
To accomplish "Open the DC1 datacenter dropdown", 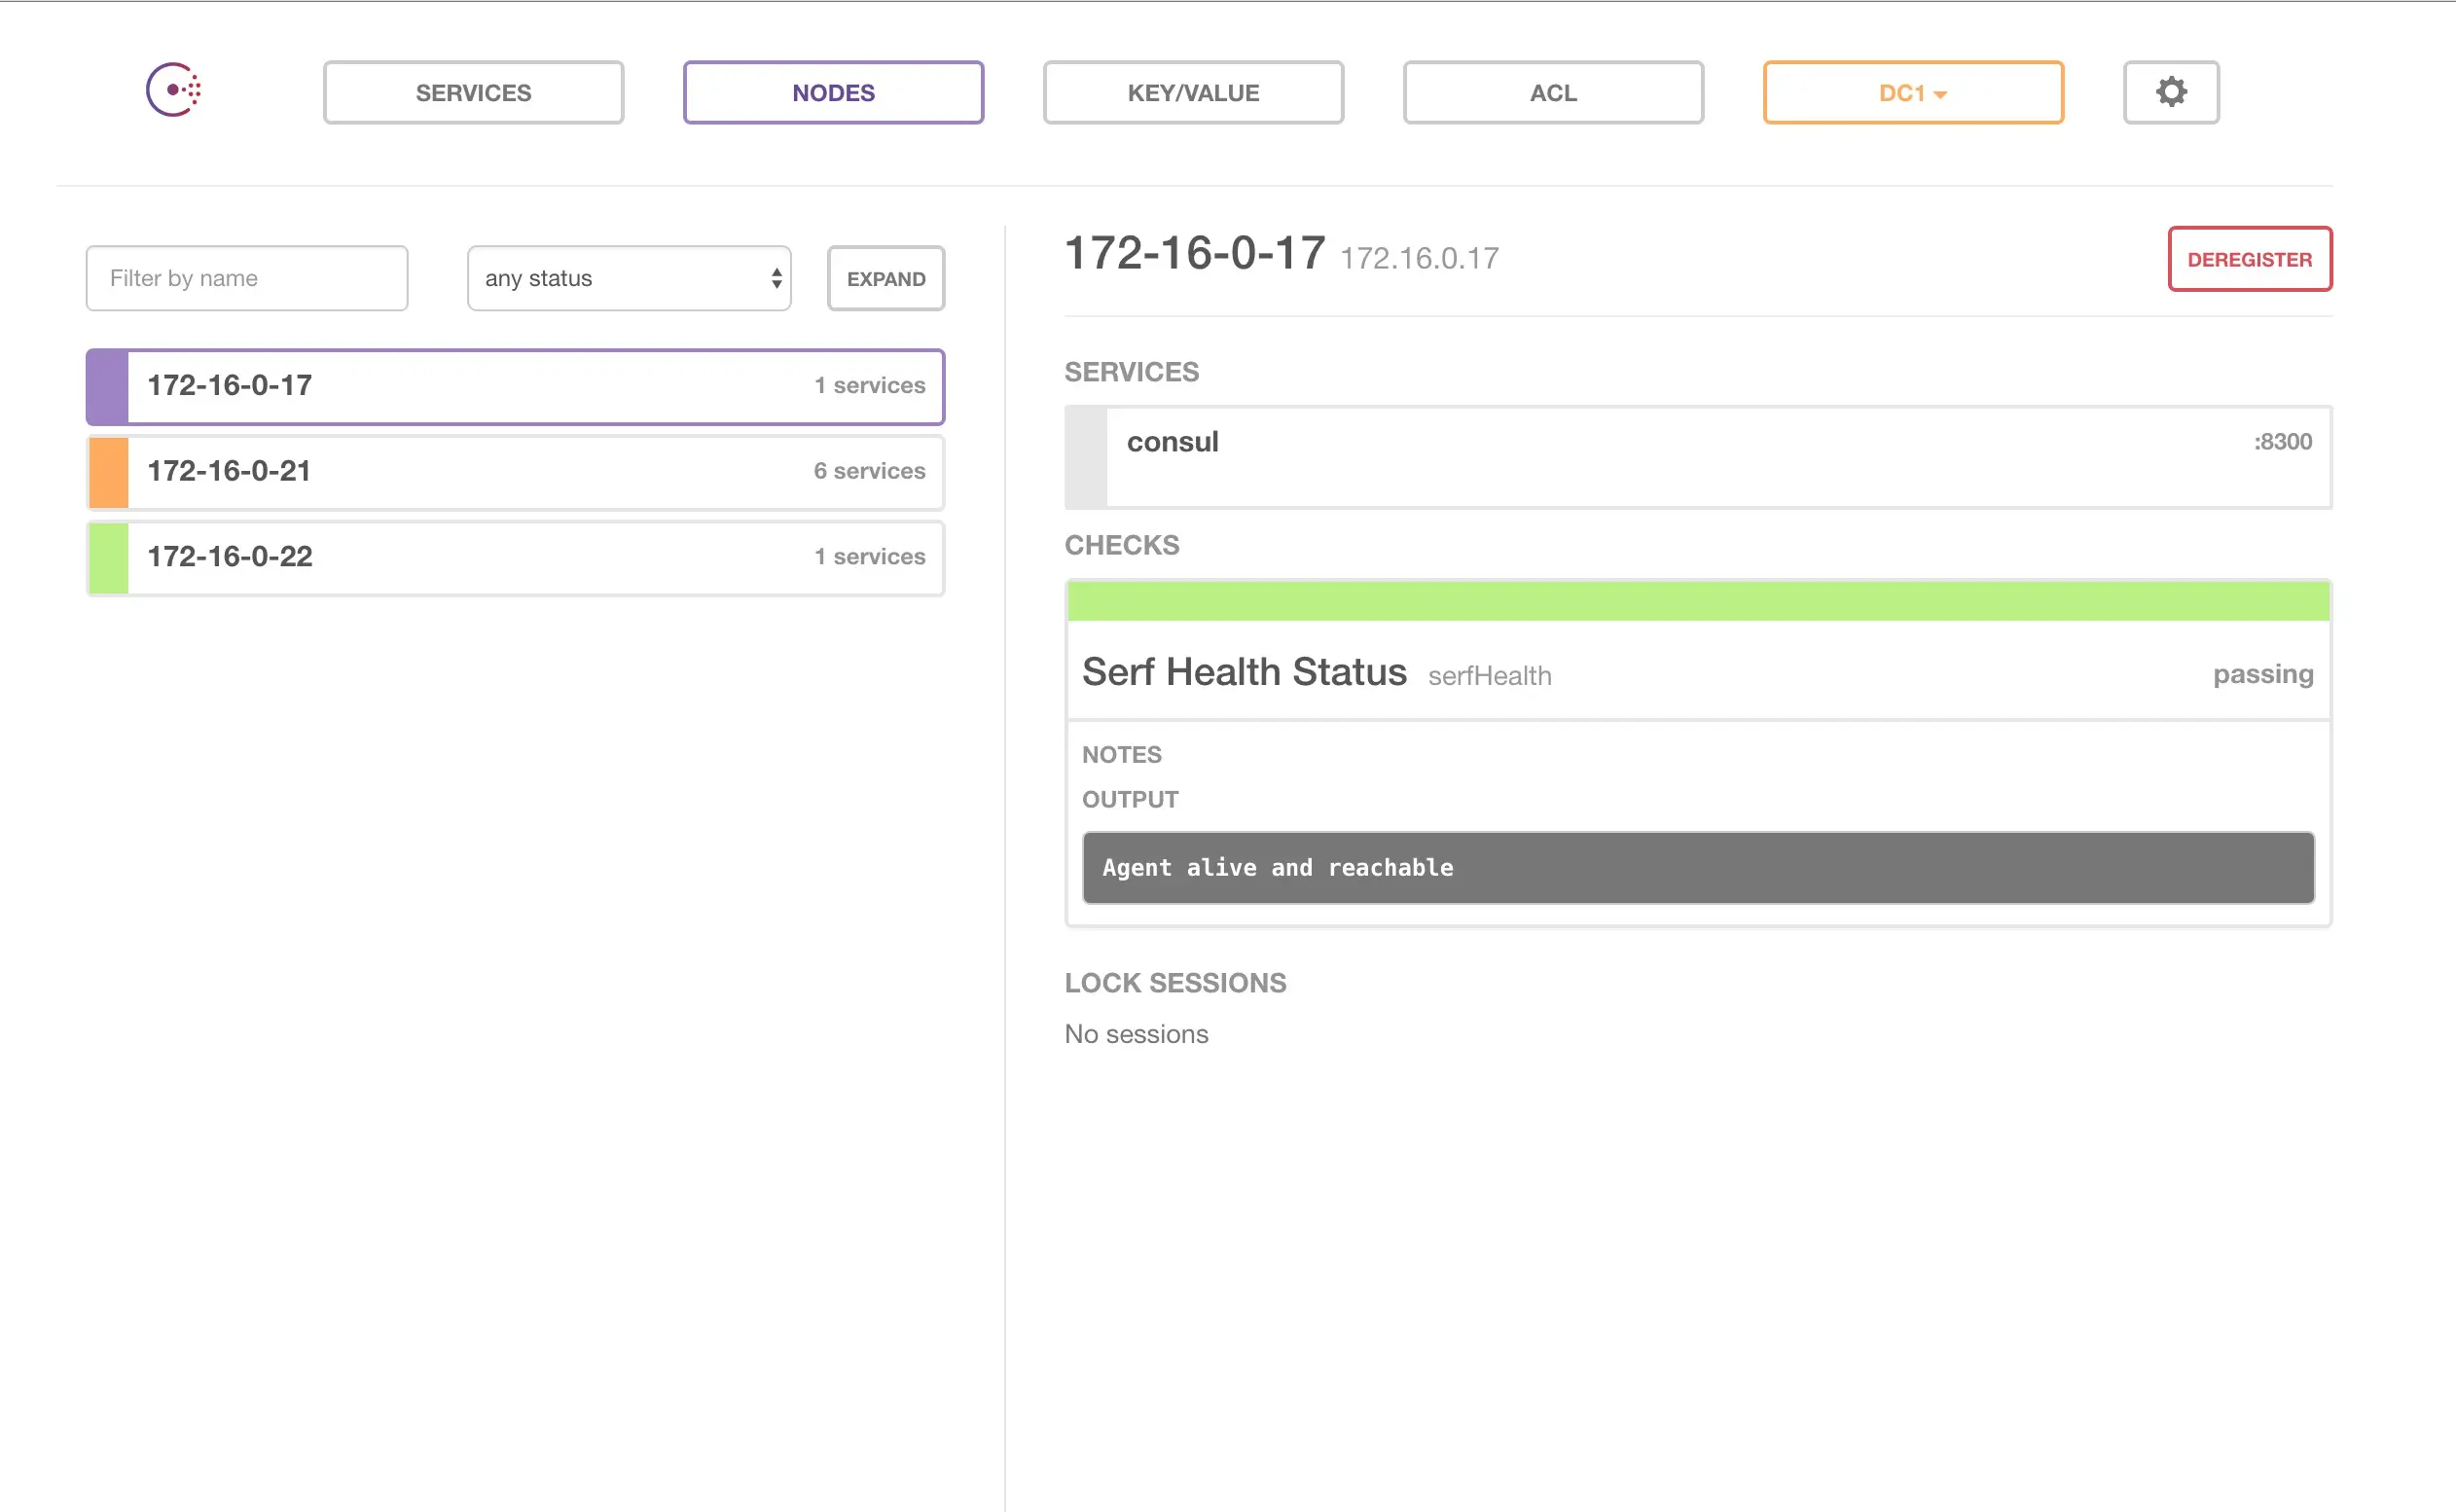I will tap(1912, 92).
